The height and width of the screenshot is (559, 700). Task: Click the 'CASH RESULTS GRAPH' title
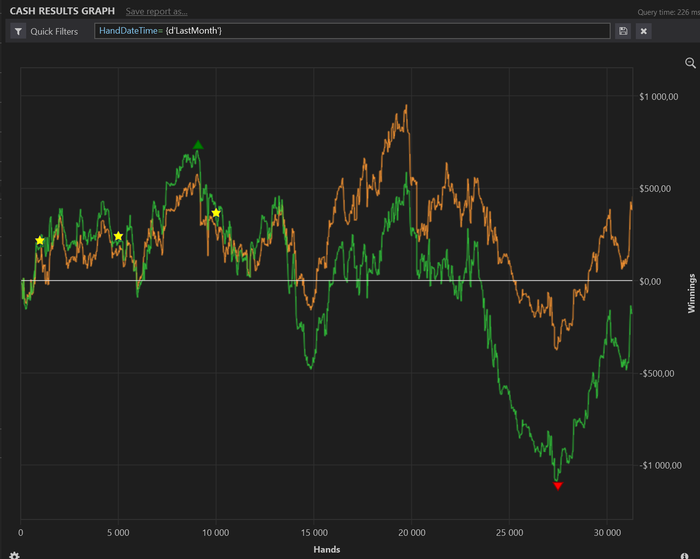click(62, 11)
